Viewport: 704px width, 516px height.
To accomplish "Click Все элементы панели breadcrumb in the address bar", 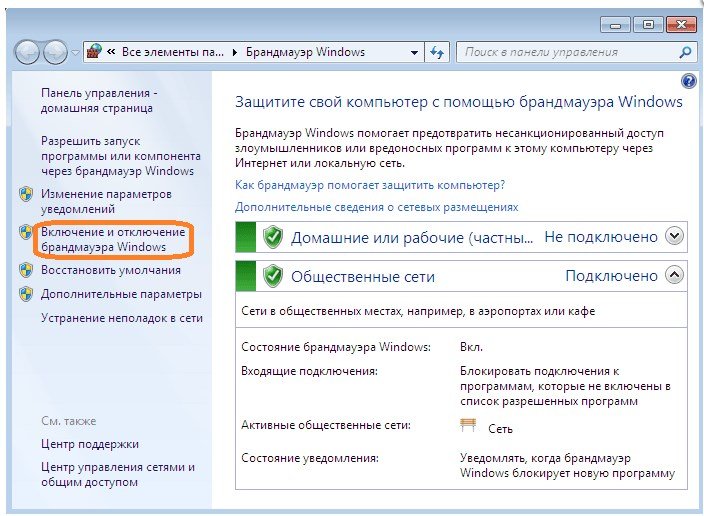I will click(x=171, y=52).
